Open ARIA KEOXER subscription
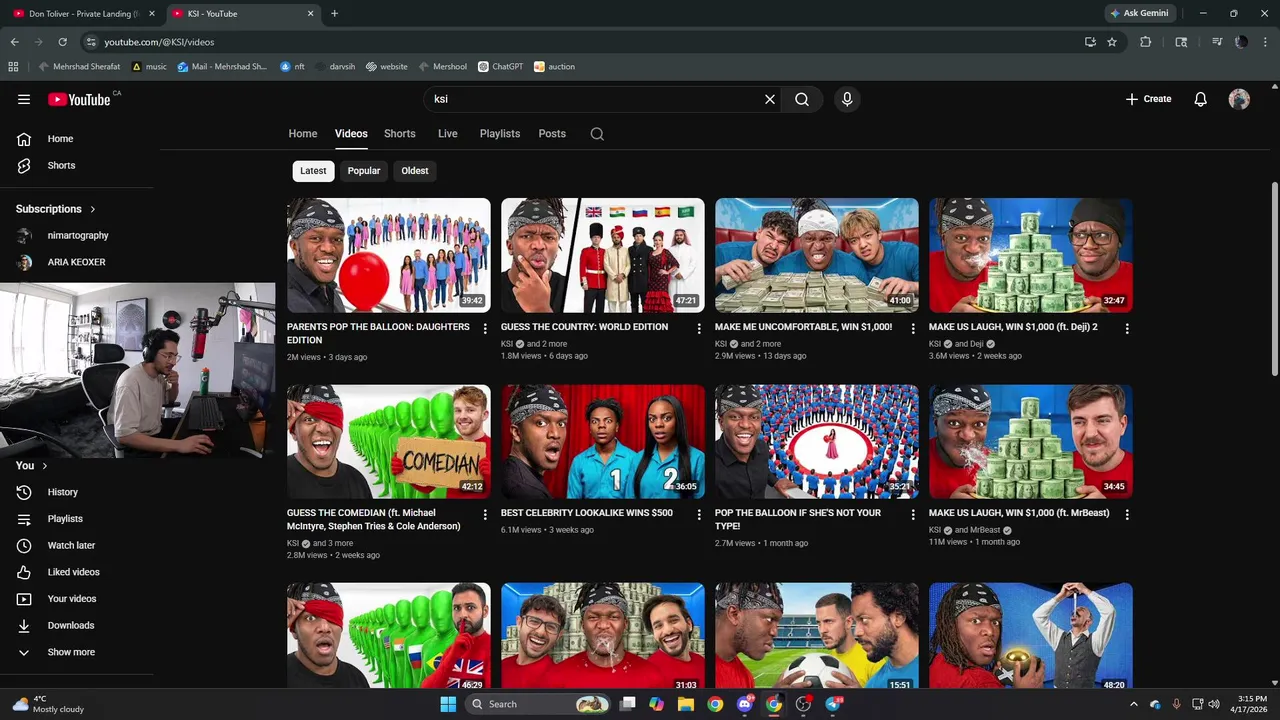1280x720 pixels. tap(78, 262)
